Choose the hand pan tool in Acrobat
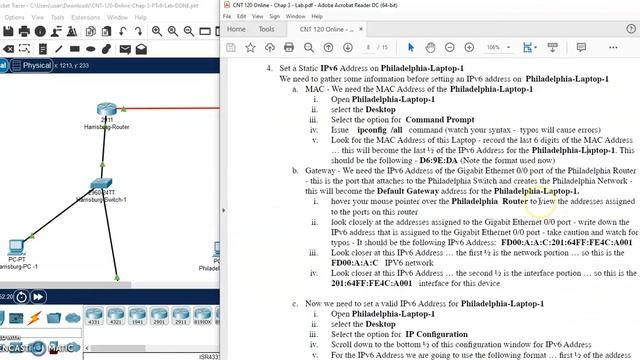 tap(430, 48)
